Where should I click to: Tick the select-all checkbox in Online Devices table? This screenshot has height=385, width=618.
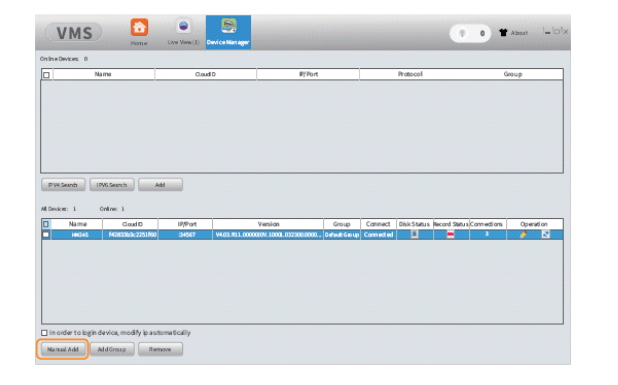tap(46, 74)
